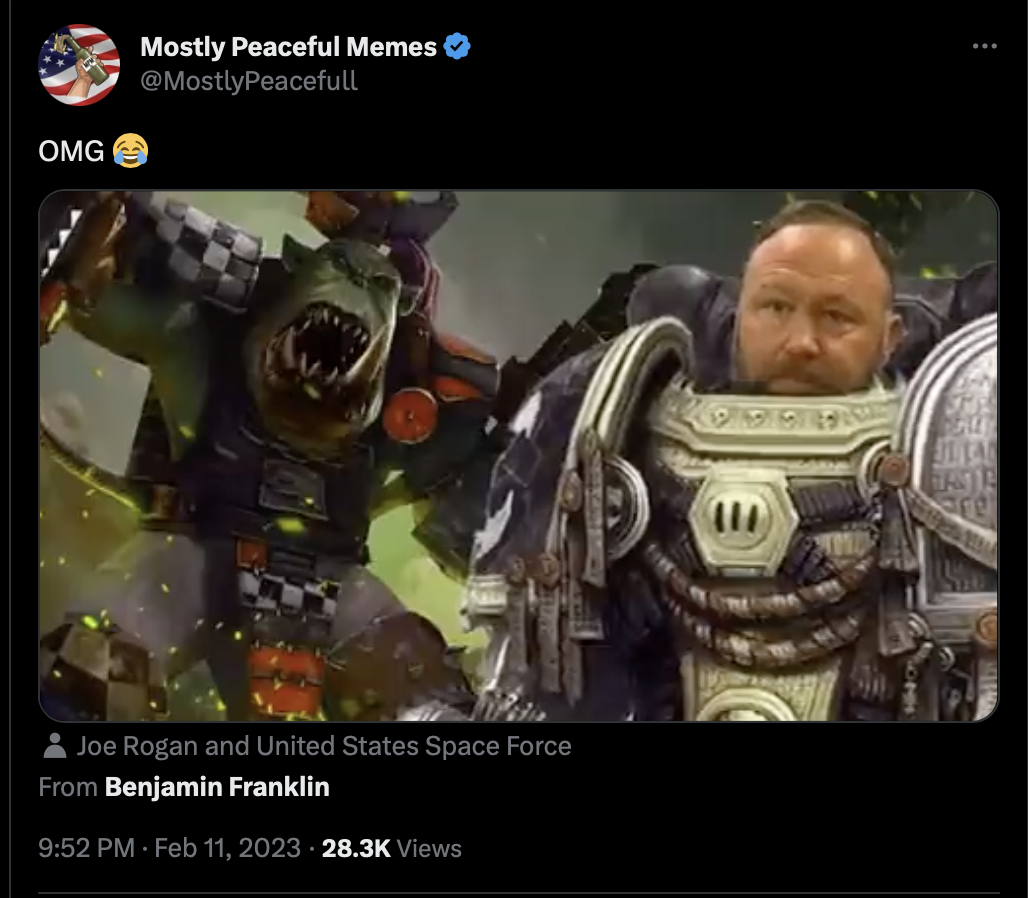1028x898 pixels.
Task: Click the 9:52 PM timestamp
Action: [x=87, y=848]
